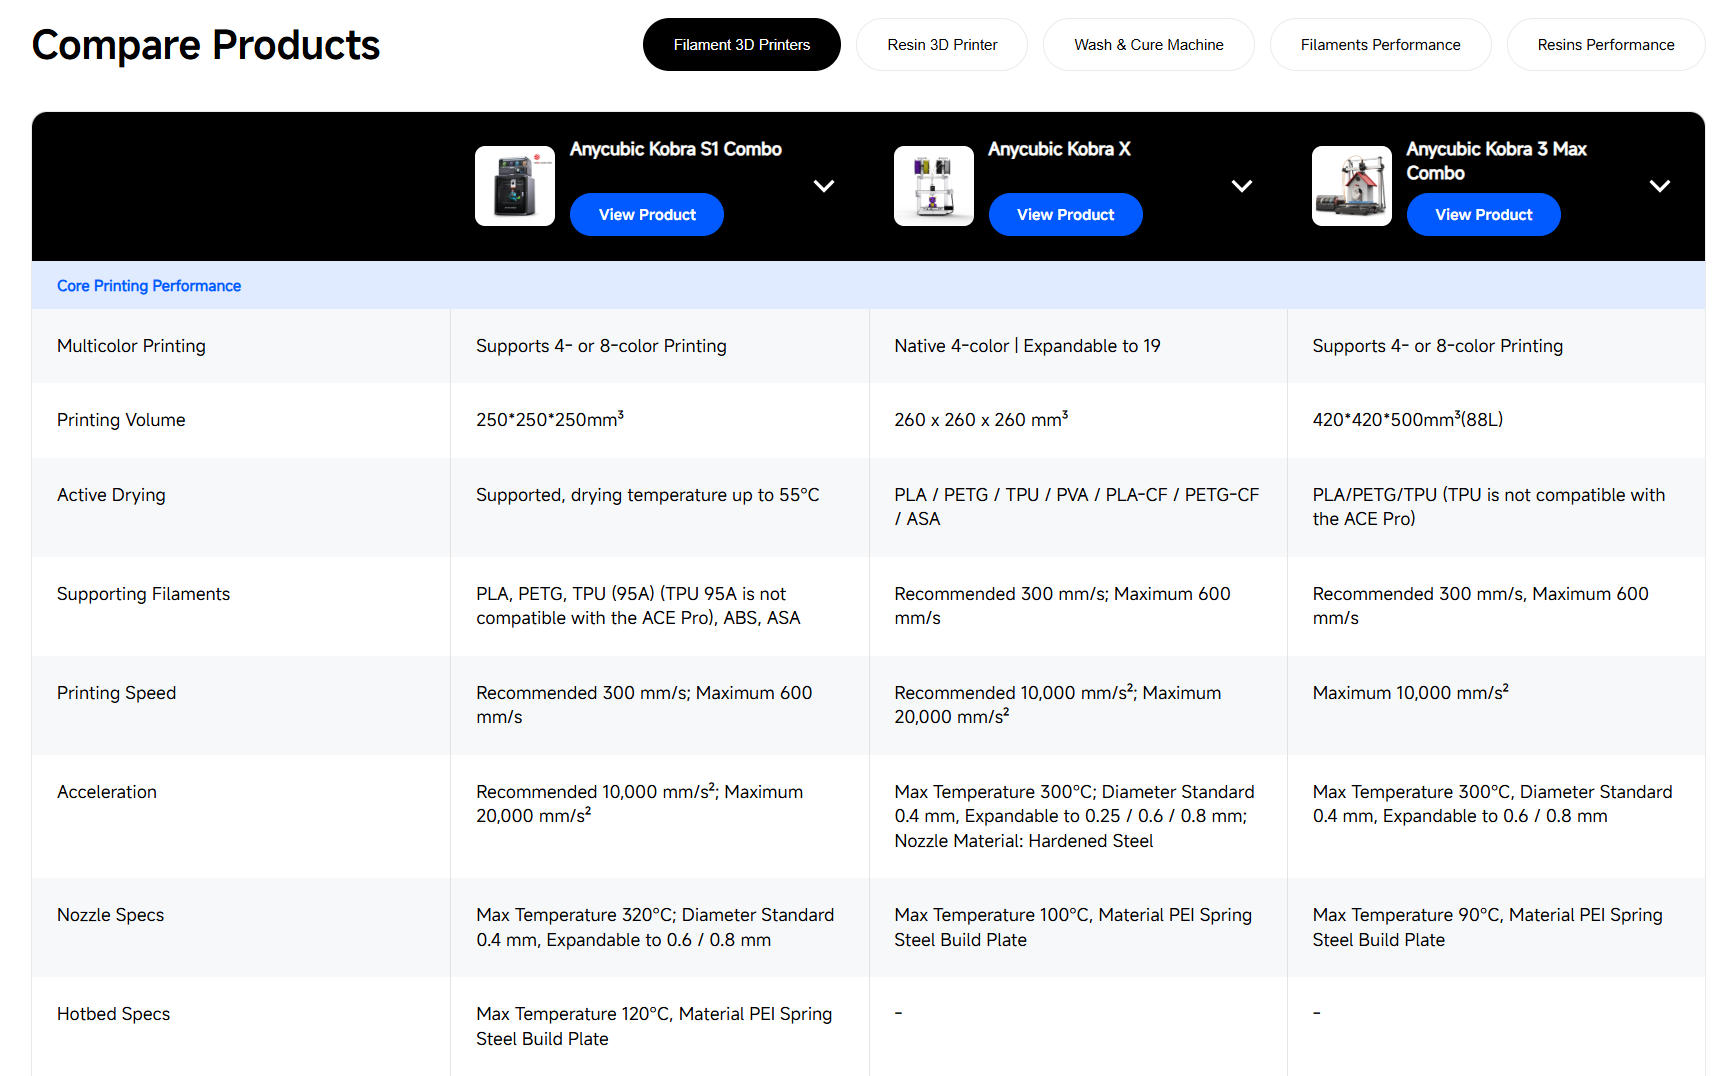
Task: Click the Compare Products heading
Action: coord(206,45)
